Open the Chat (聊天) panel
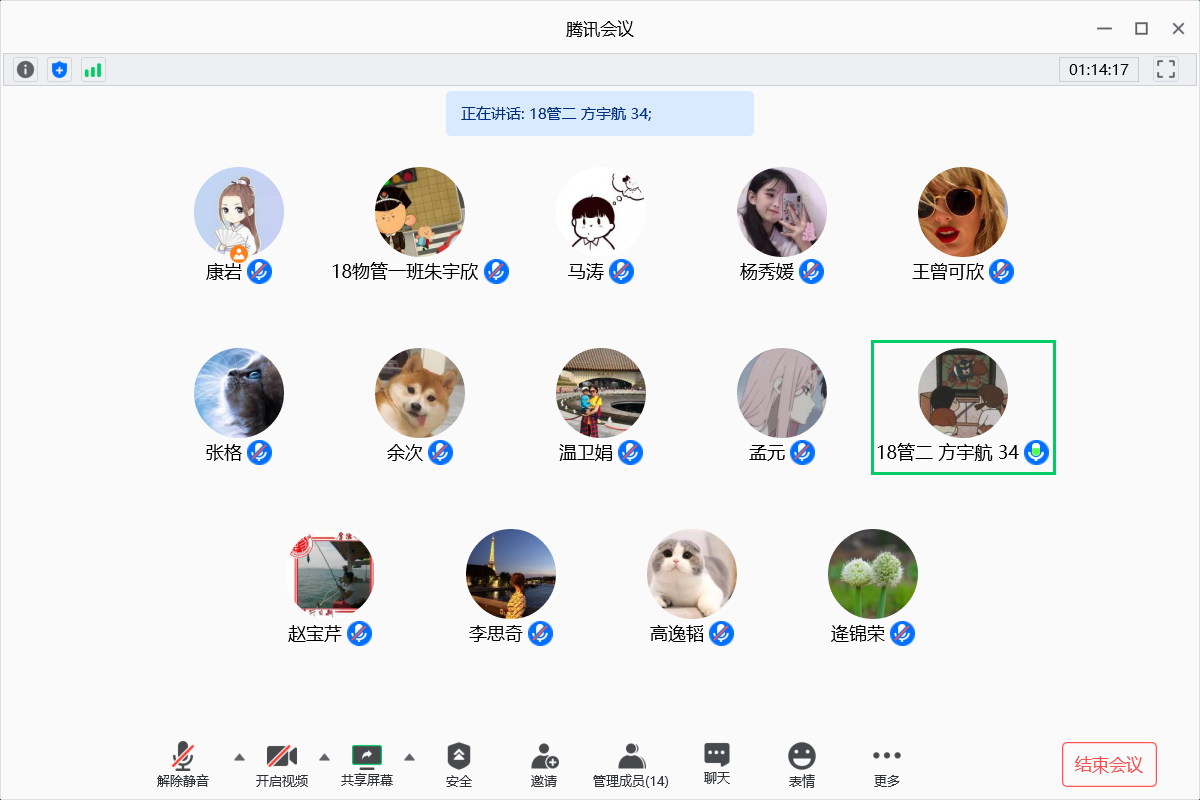This screenshot has width=1200, height=800. [716, 765]
